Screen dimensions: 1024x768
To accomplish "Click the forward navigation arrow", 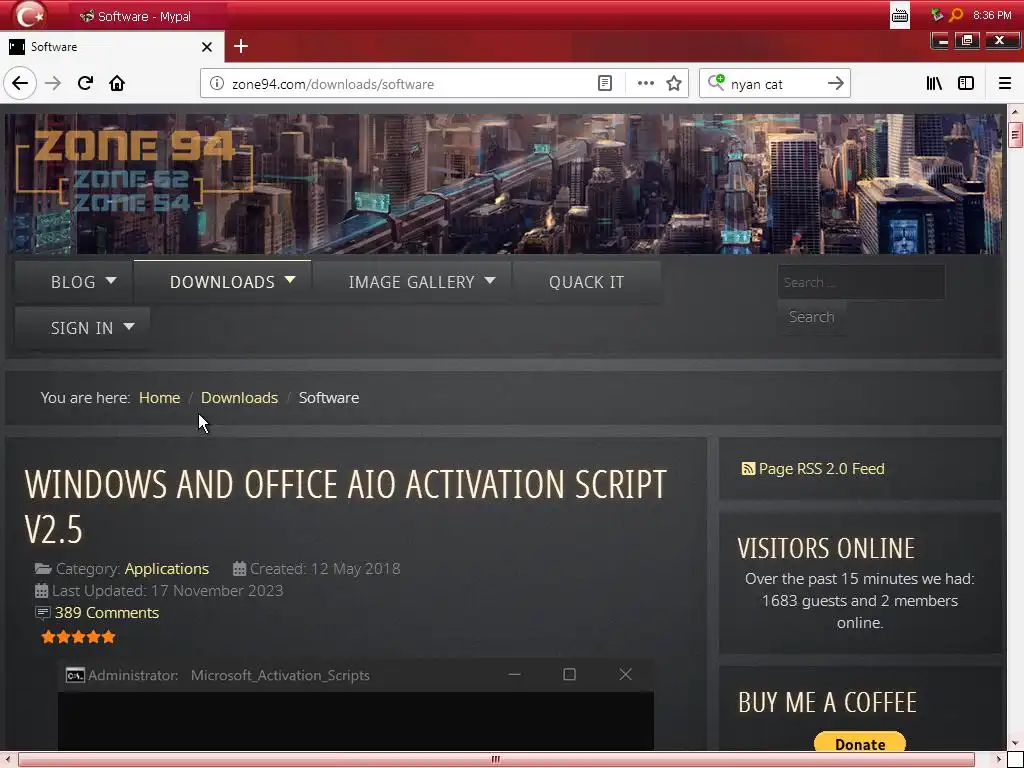I will 53,84.
